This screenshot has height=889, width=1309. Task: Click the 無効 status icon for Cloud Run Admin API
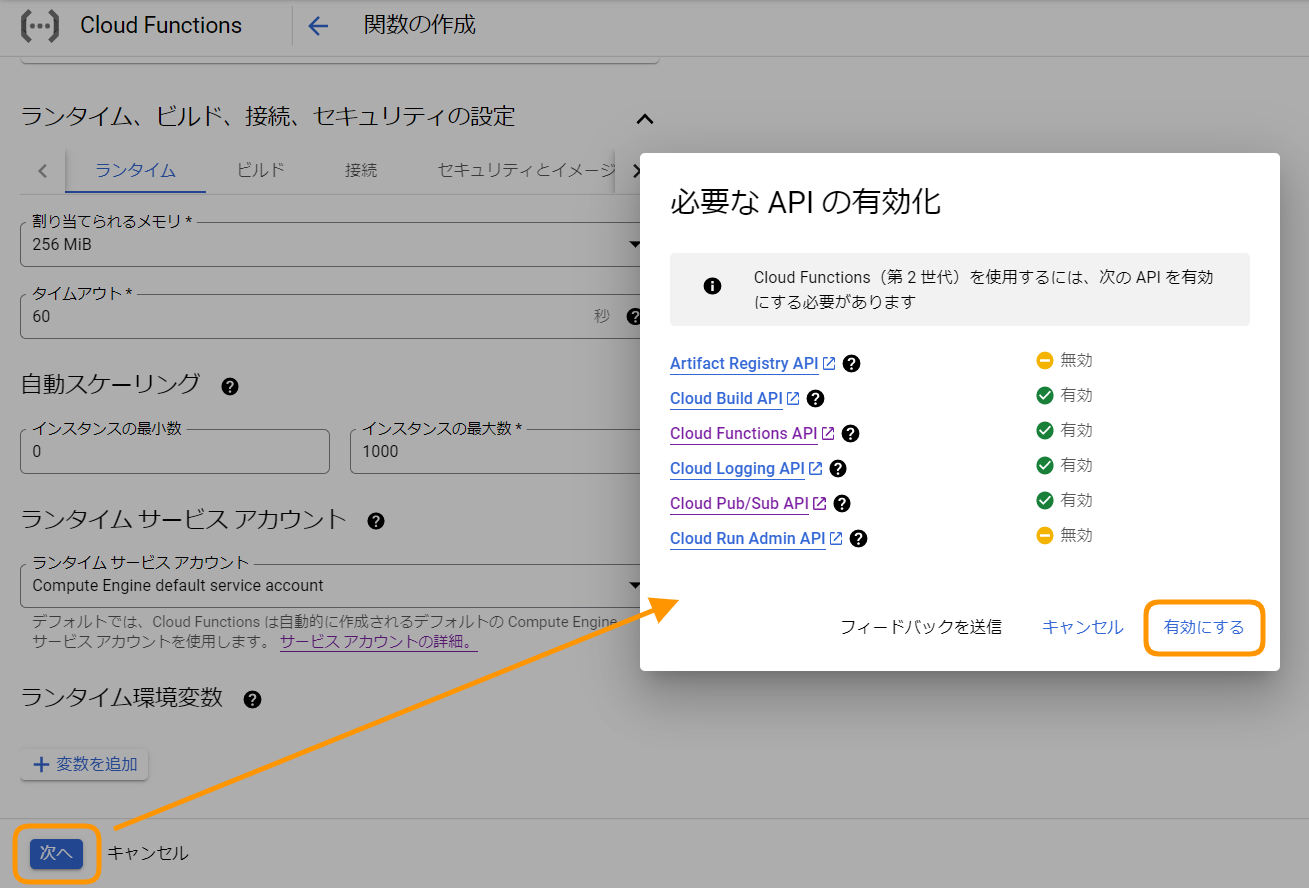tap(1046, 535)
